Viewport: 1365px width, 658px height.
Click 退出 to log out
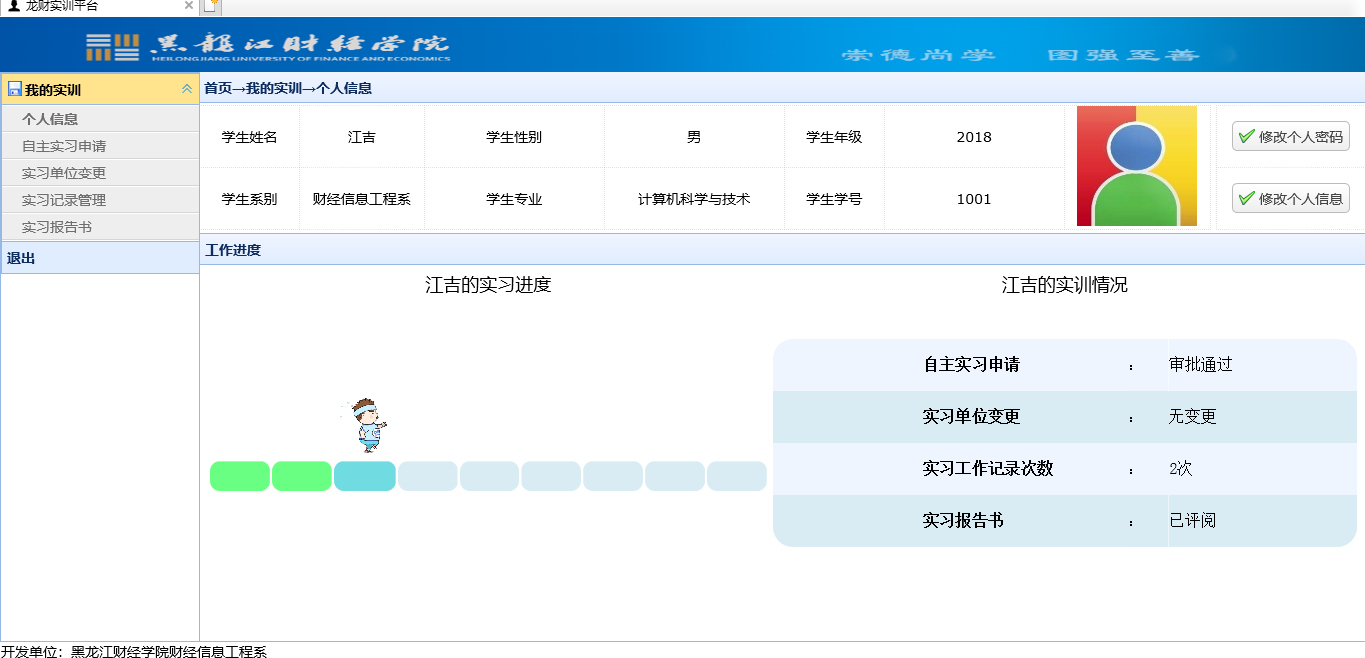point(21,258)
